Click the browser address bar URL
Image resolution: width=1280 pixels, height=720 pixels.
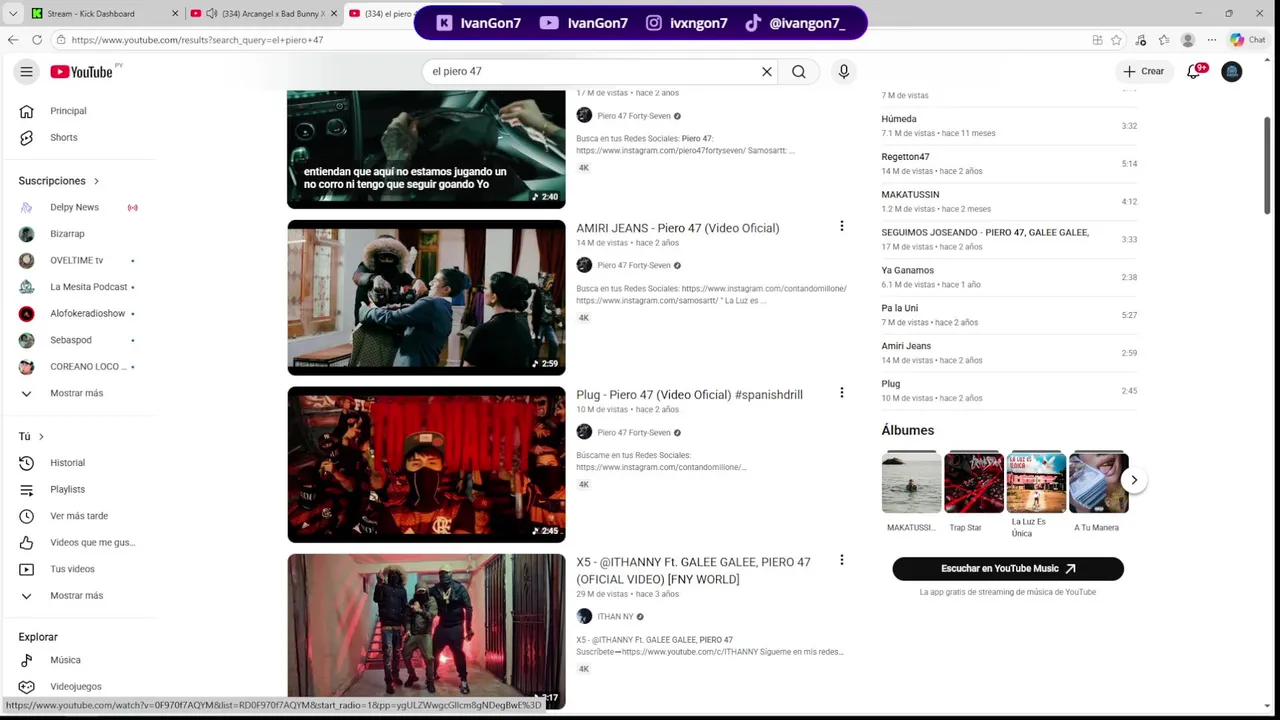point(197,40)
